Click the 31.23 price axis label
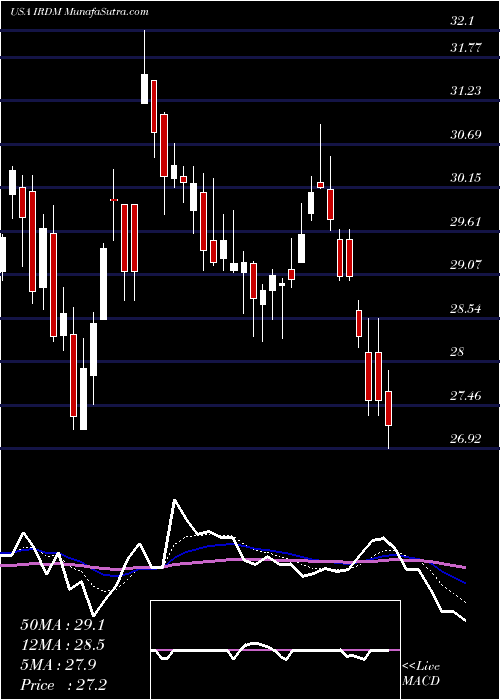The image size is (500, 700). point(466,91)
